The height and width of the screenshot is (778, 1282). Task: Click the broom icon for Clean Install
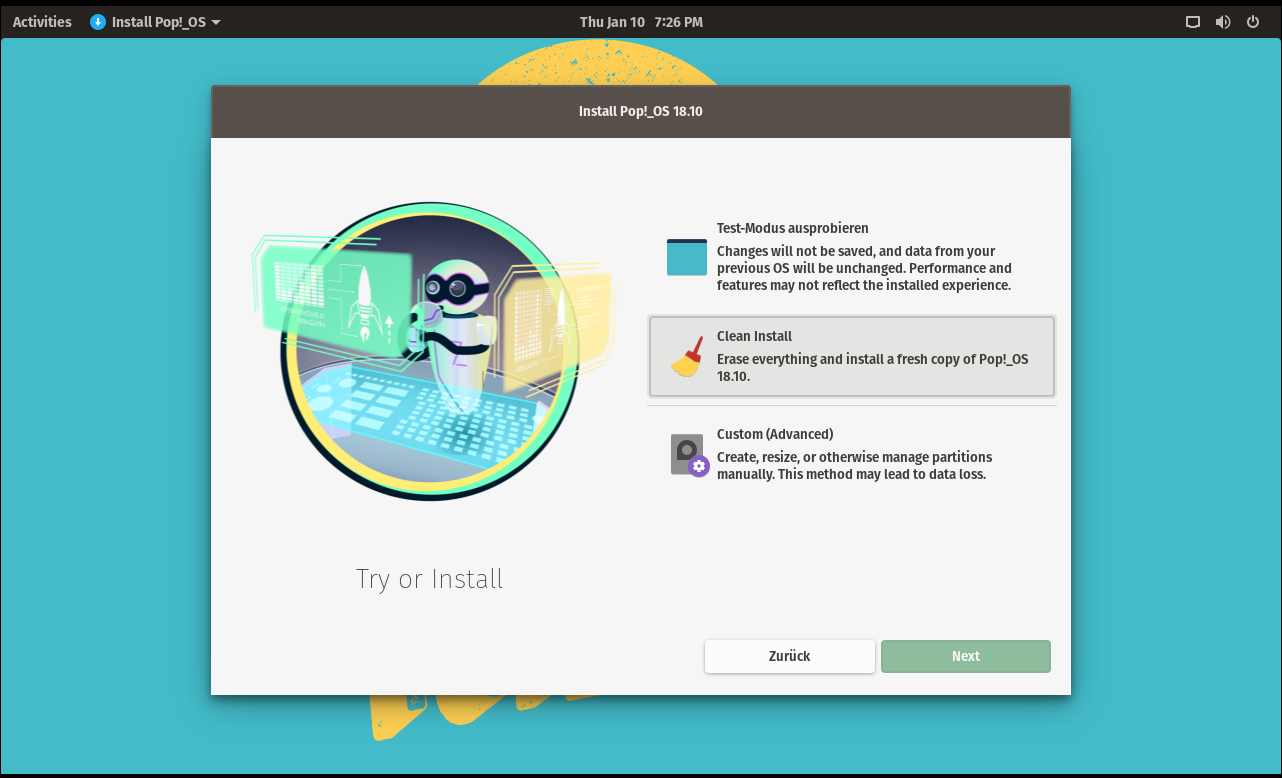point(687,357)
